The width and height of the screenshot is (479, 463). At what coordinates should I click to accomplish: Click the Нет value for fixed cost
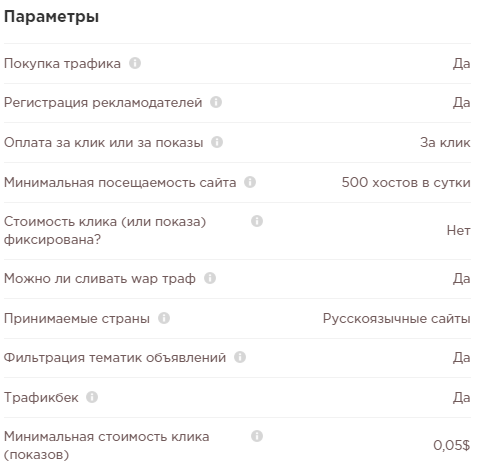pos(459,230)
